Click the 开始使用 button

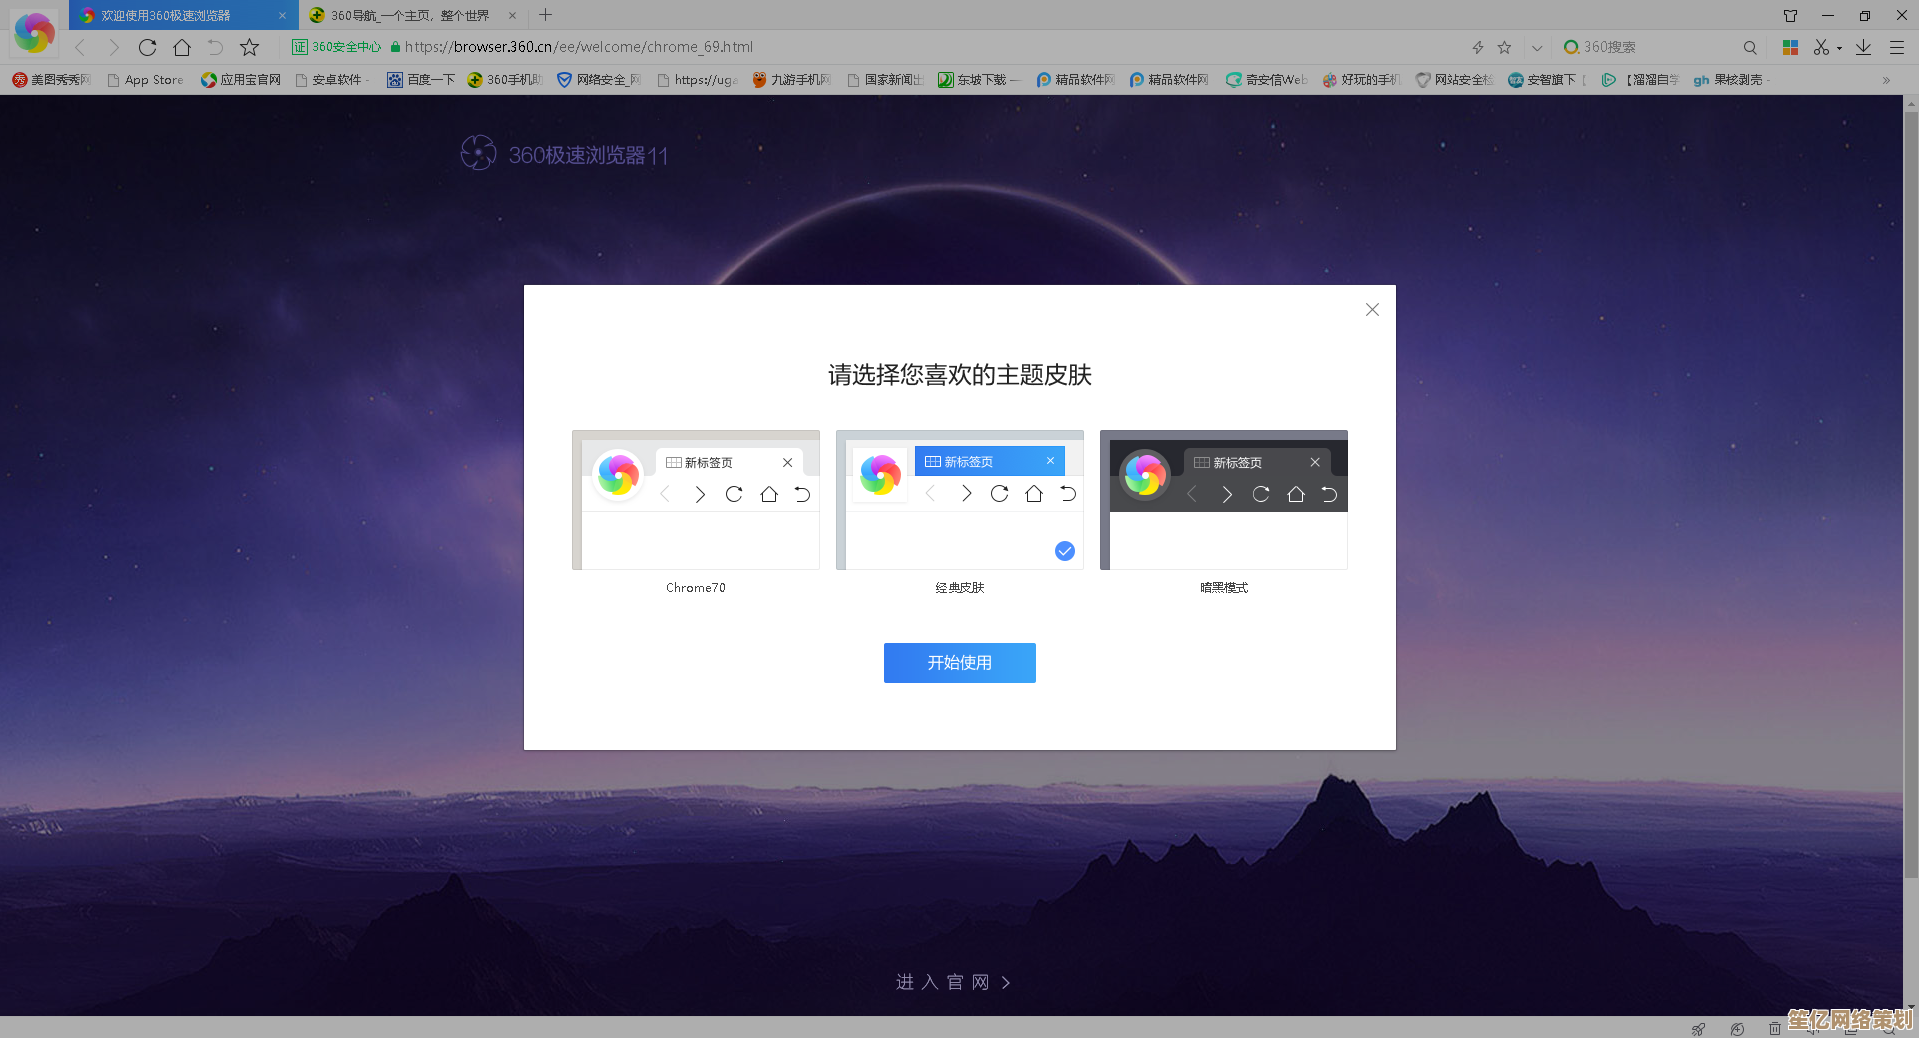958,662
